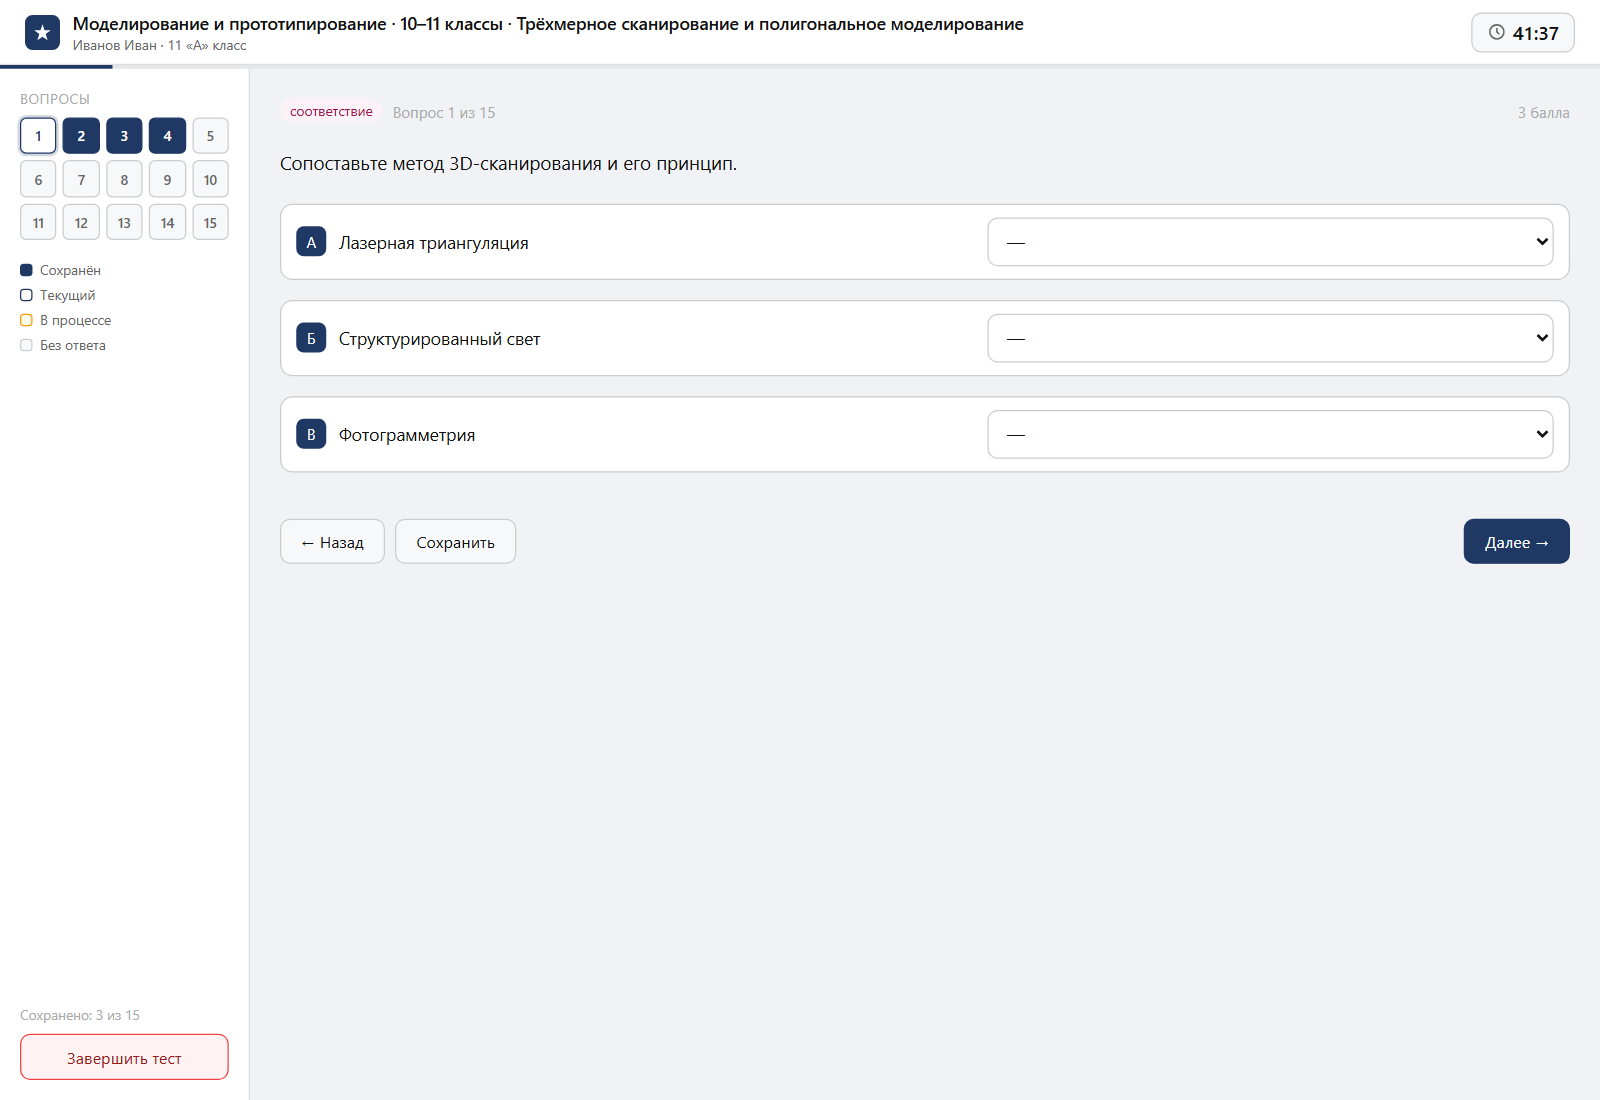
Task: Jump to question 8
Action: point(124,179)
